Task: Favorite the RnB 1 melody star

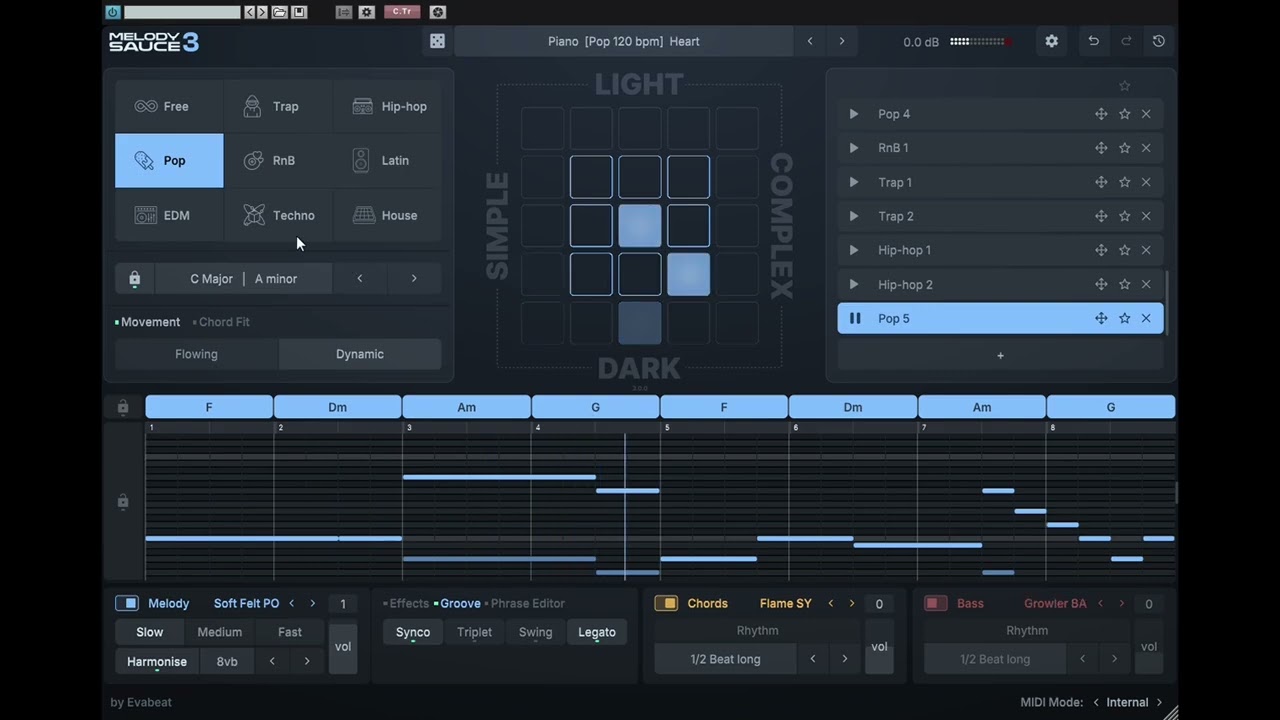Action: (x=1124, y=148)
